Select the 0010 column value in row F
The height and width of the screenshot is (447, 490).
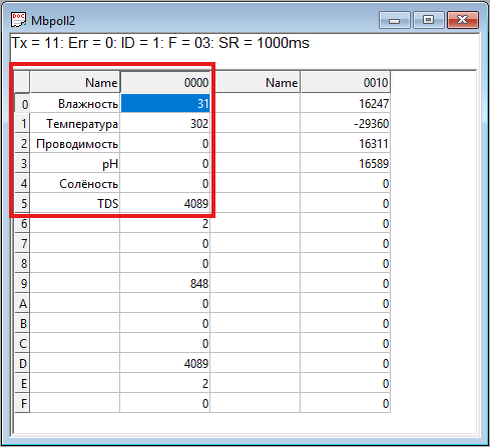point(345,403)
